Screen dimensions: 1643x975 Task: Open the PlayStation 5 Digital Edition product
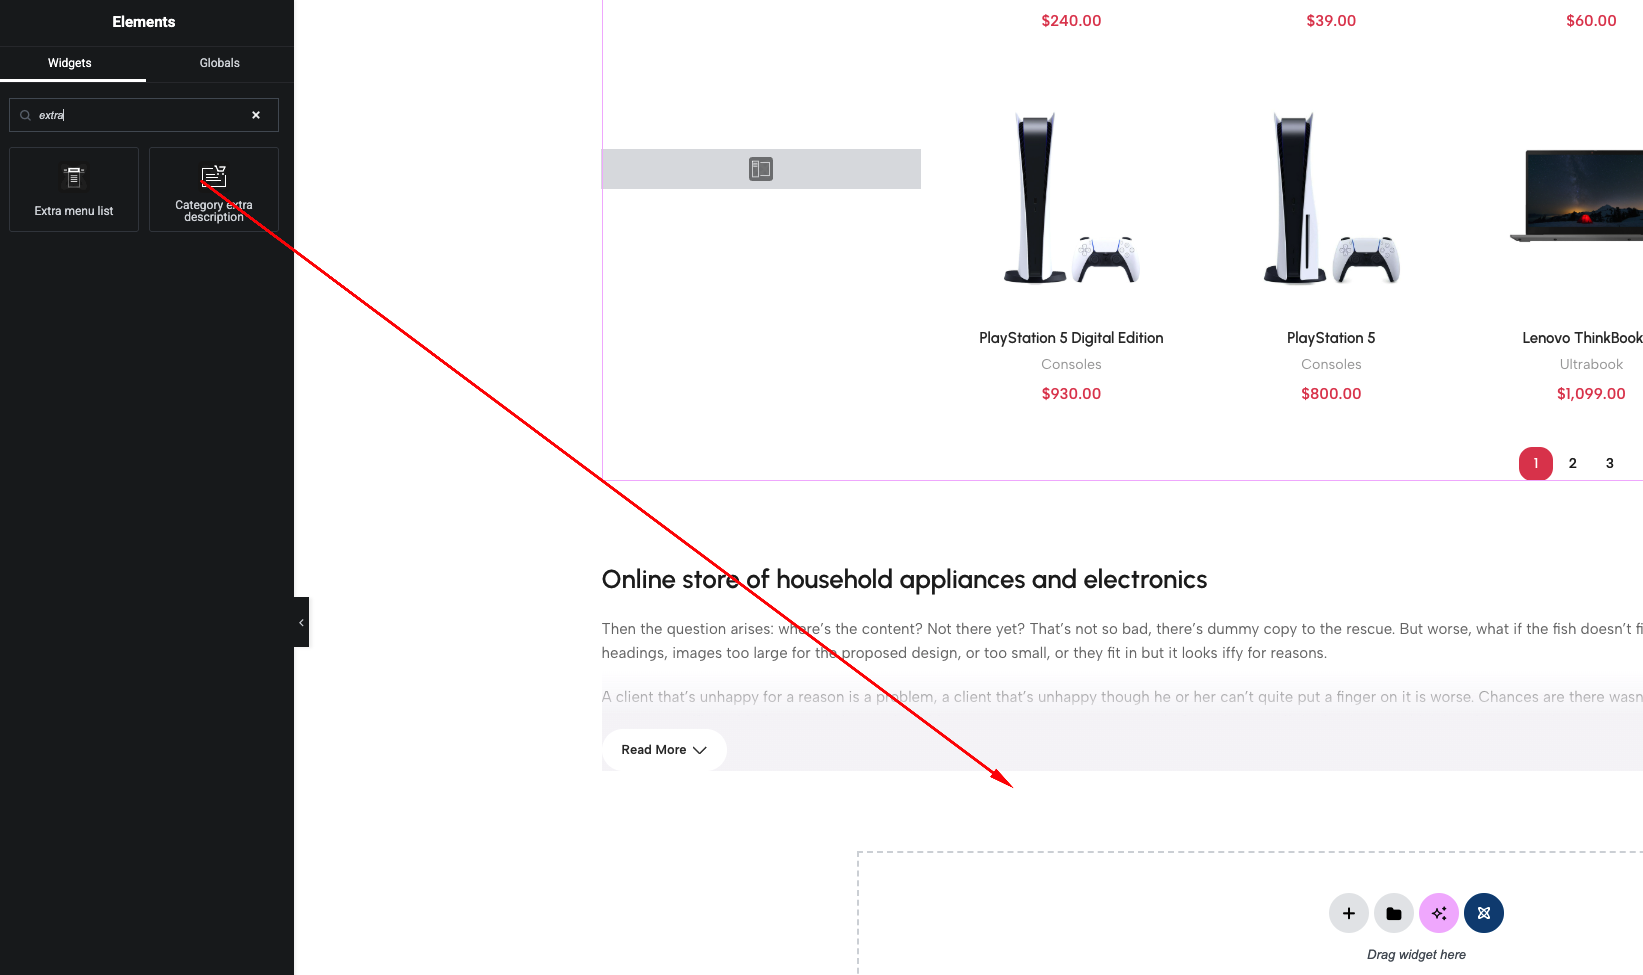[x=1071, y=338]
